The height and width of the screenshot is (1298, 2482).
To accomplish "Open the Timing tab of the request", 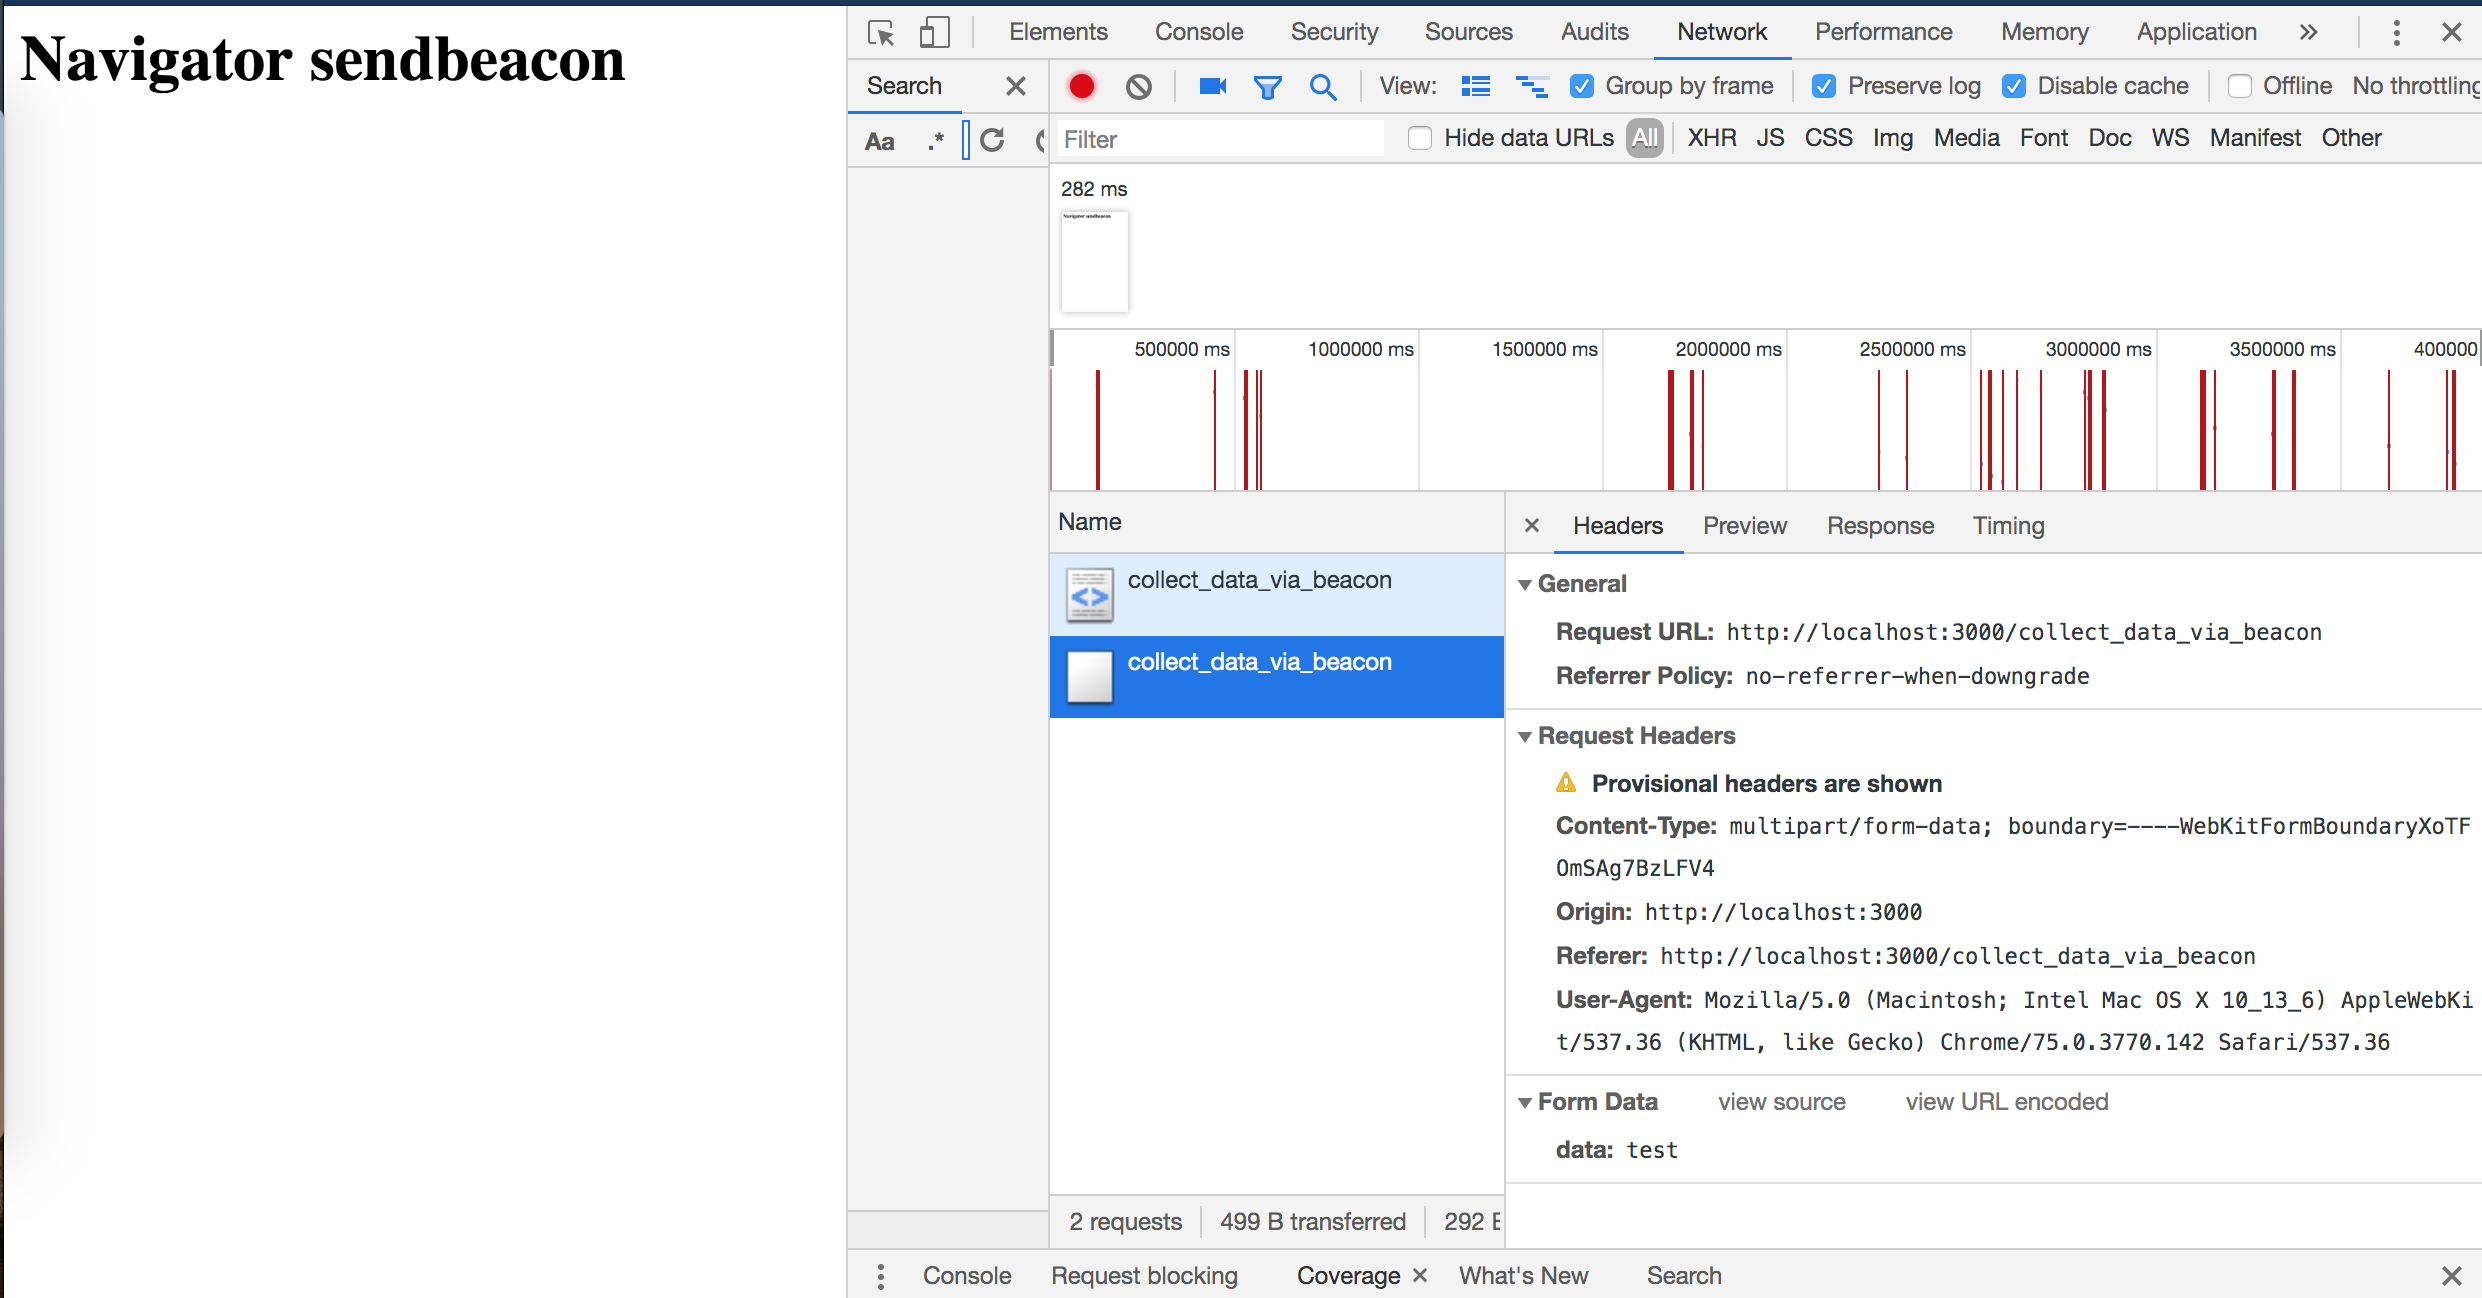I will [2007, 526].
